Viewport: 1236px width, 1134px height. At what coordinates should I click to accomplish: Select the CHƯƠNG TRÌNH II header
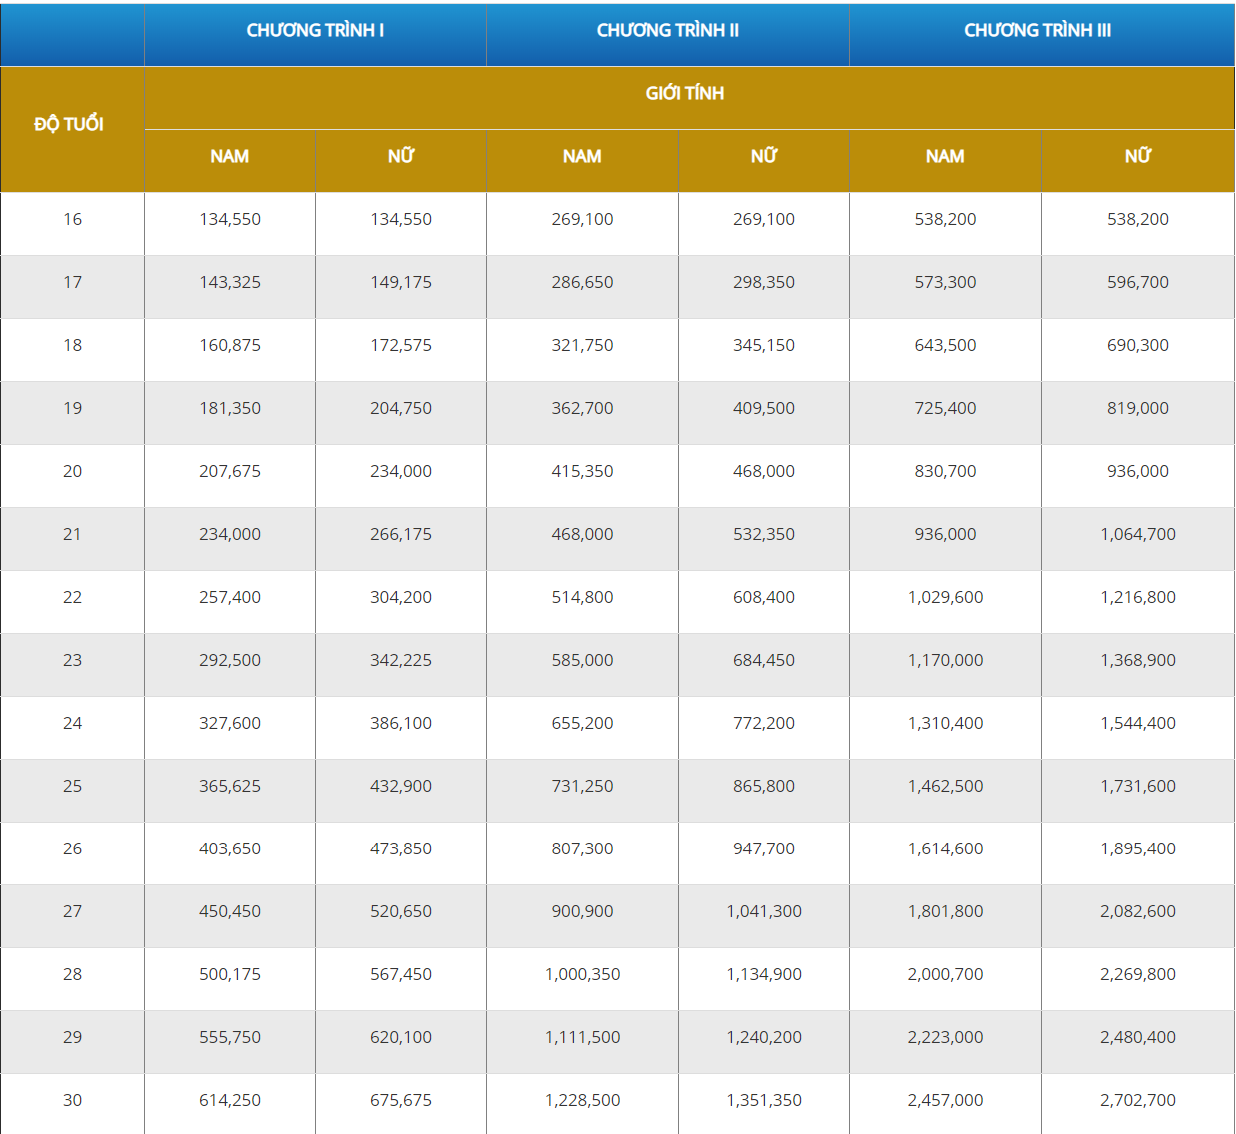(x=667, y=31)
